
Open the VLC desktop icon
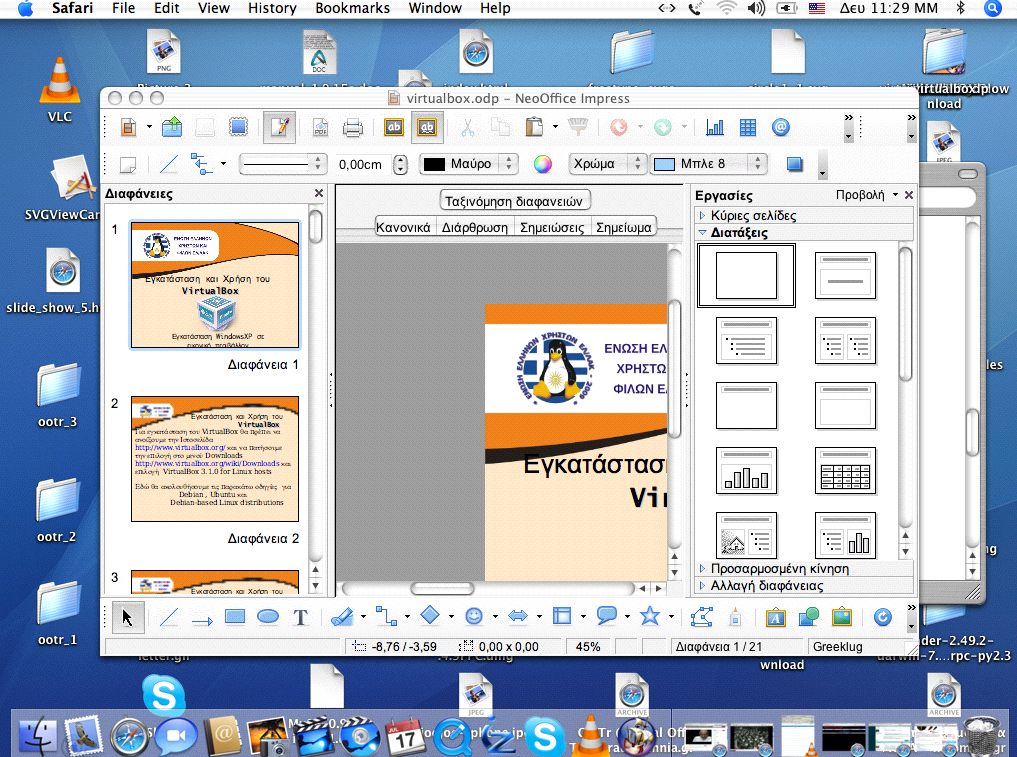pos(60,90)
